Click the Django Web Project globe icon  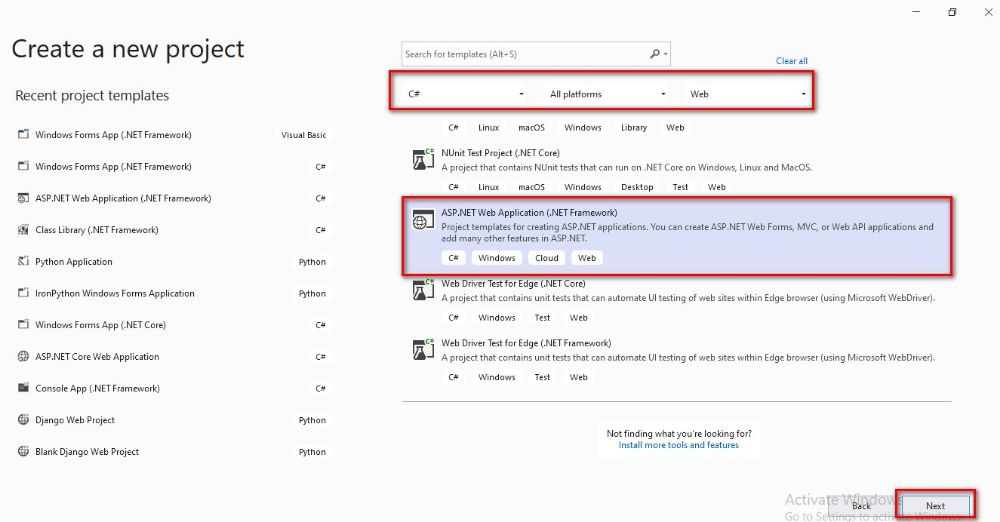[24, 419]
